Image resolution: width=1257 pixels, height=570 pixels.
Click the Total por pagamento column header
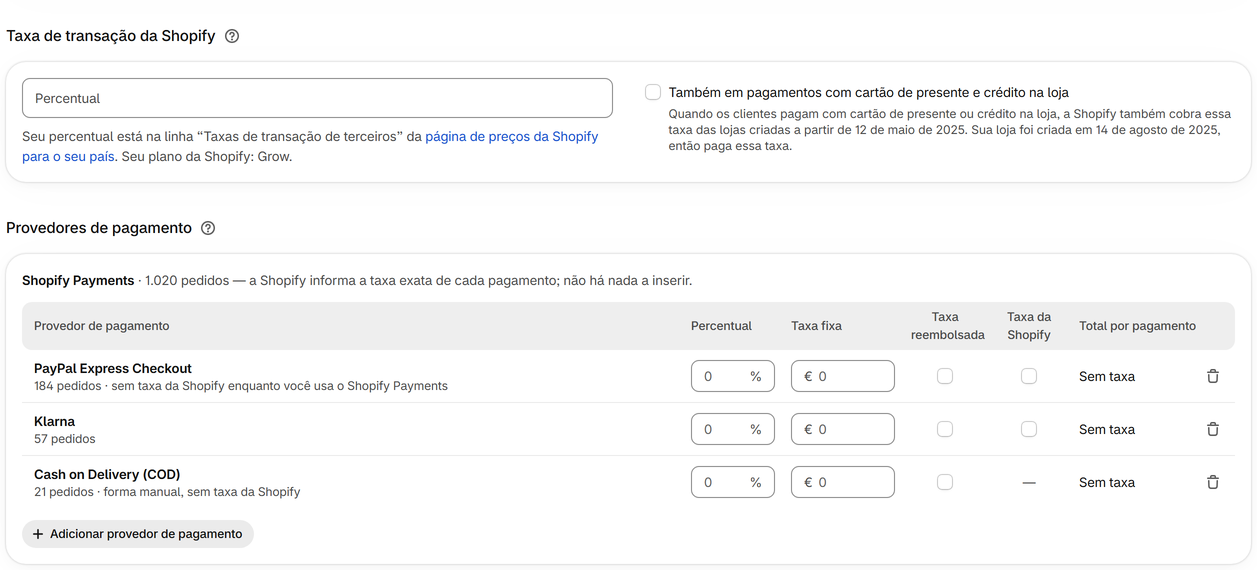(1137, 326)
